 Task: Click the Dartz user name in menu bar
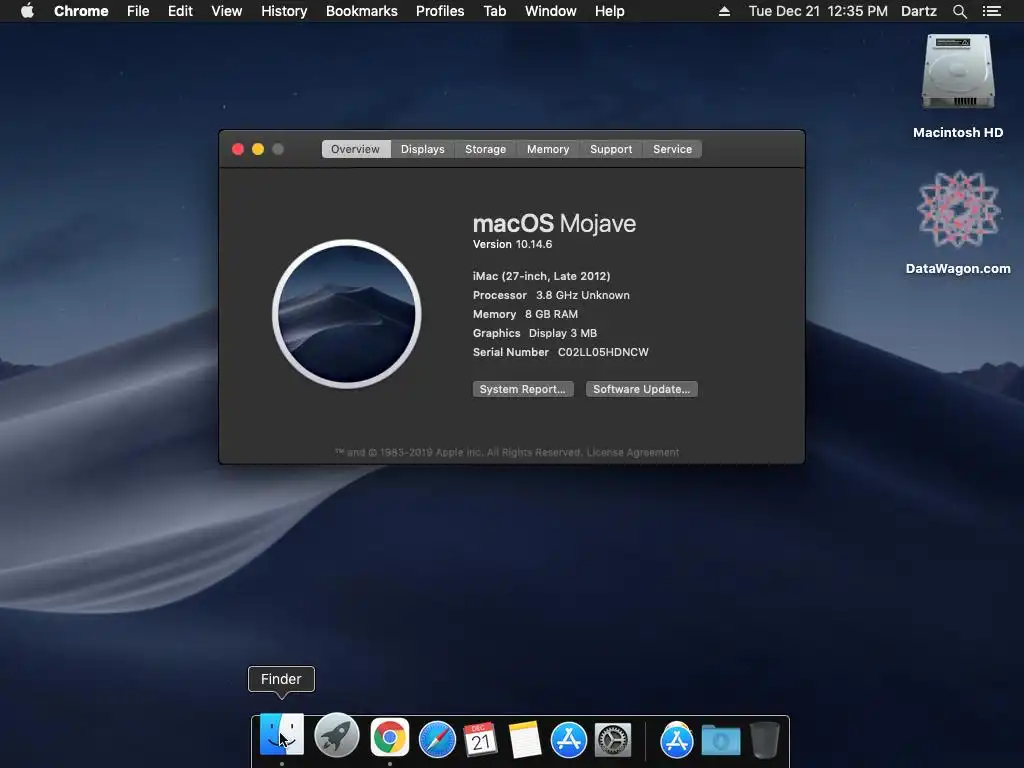tap(918, 11)
